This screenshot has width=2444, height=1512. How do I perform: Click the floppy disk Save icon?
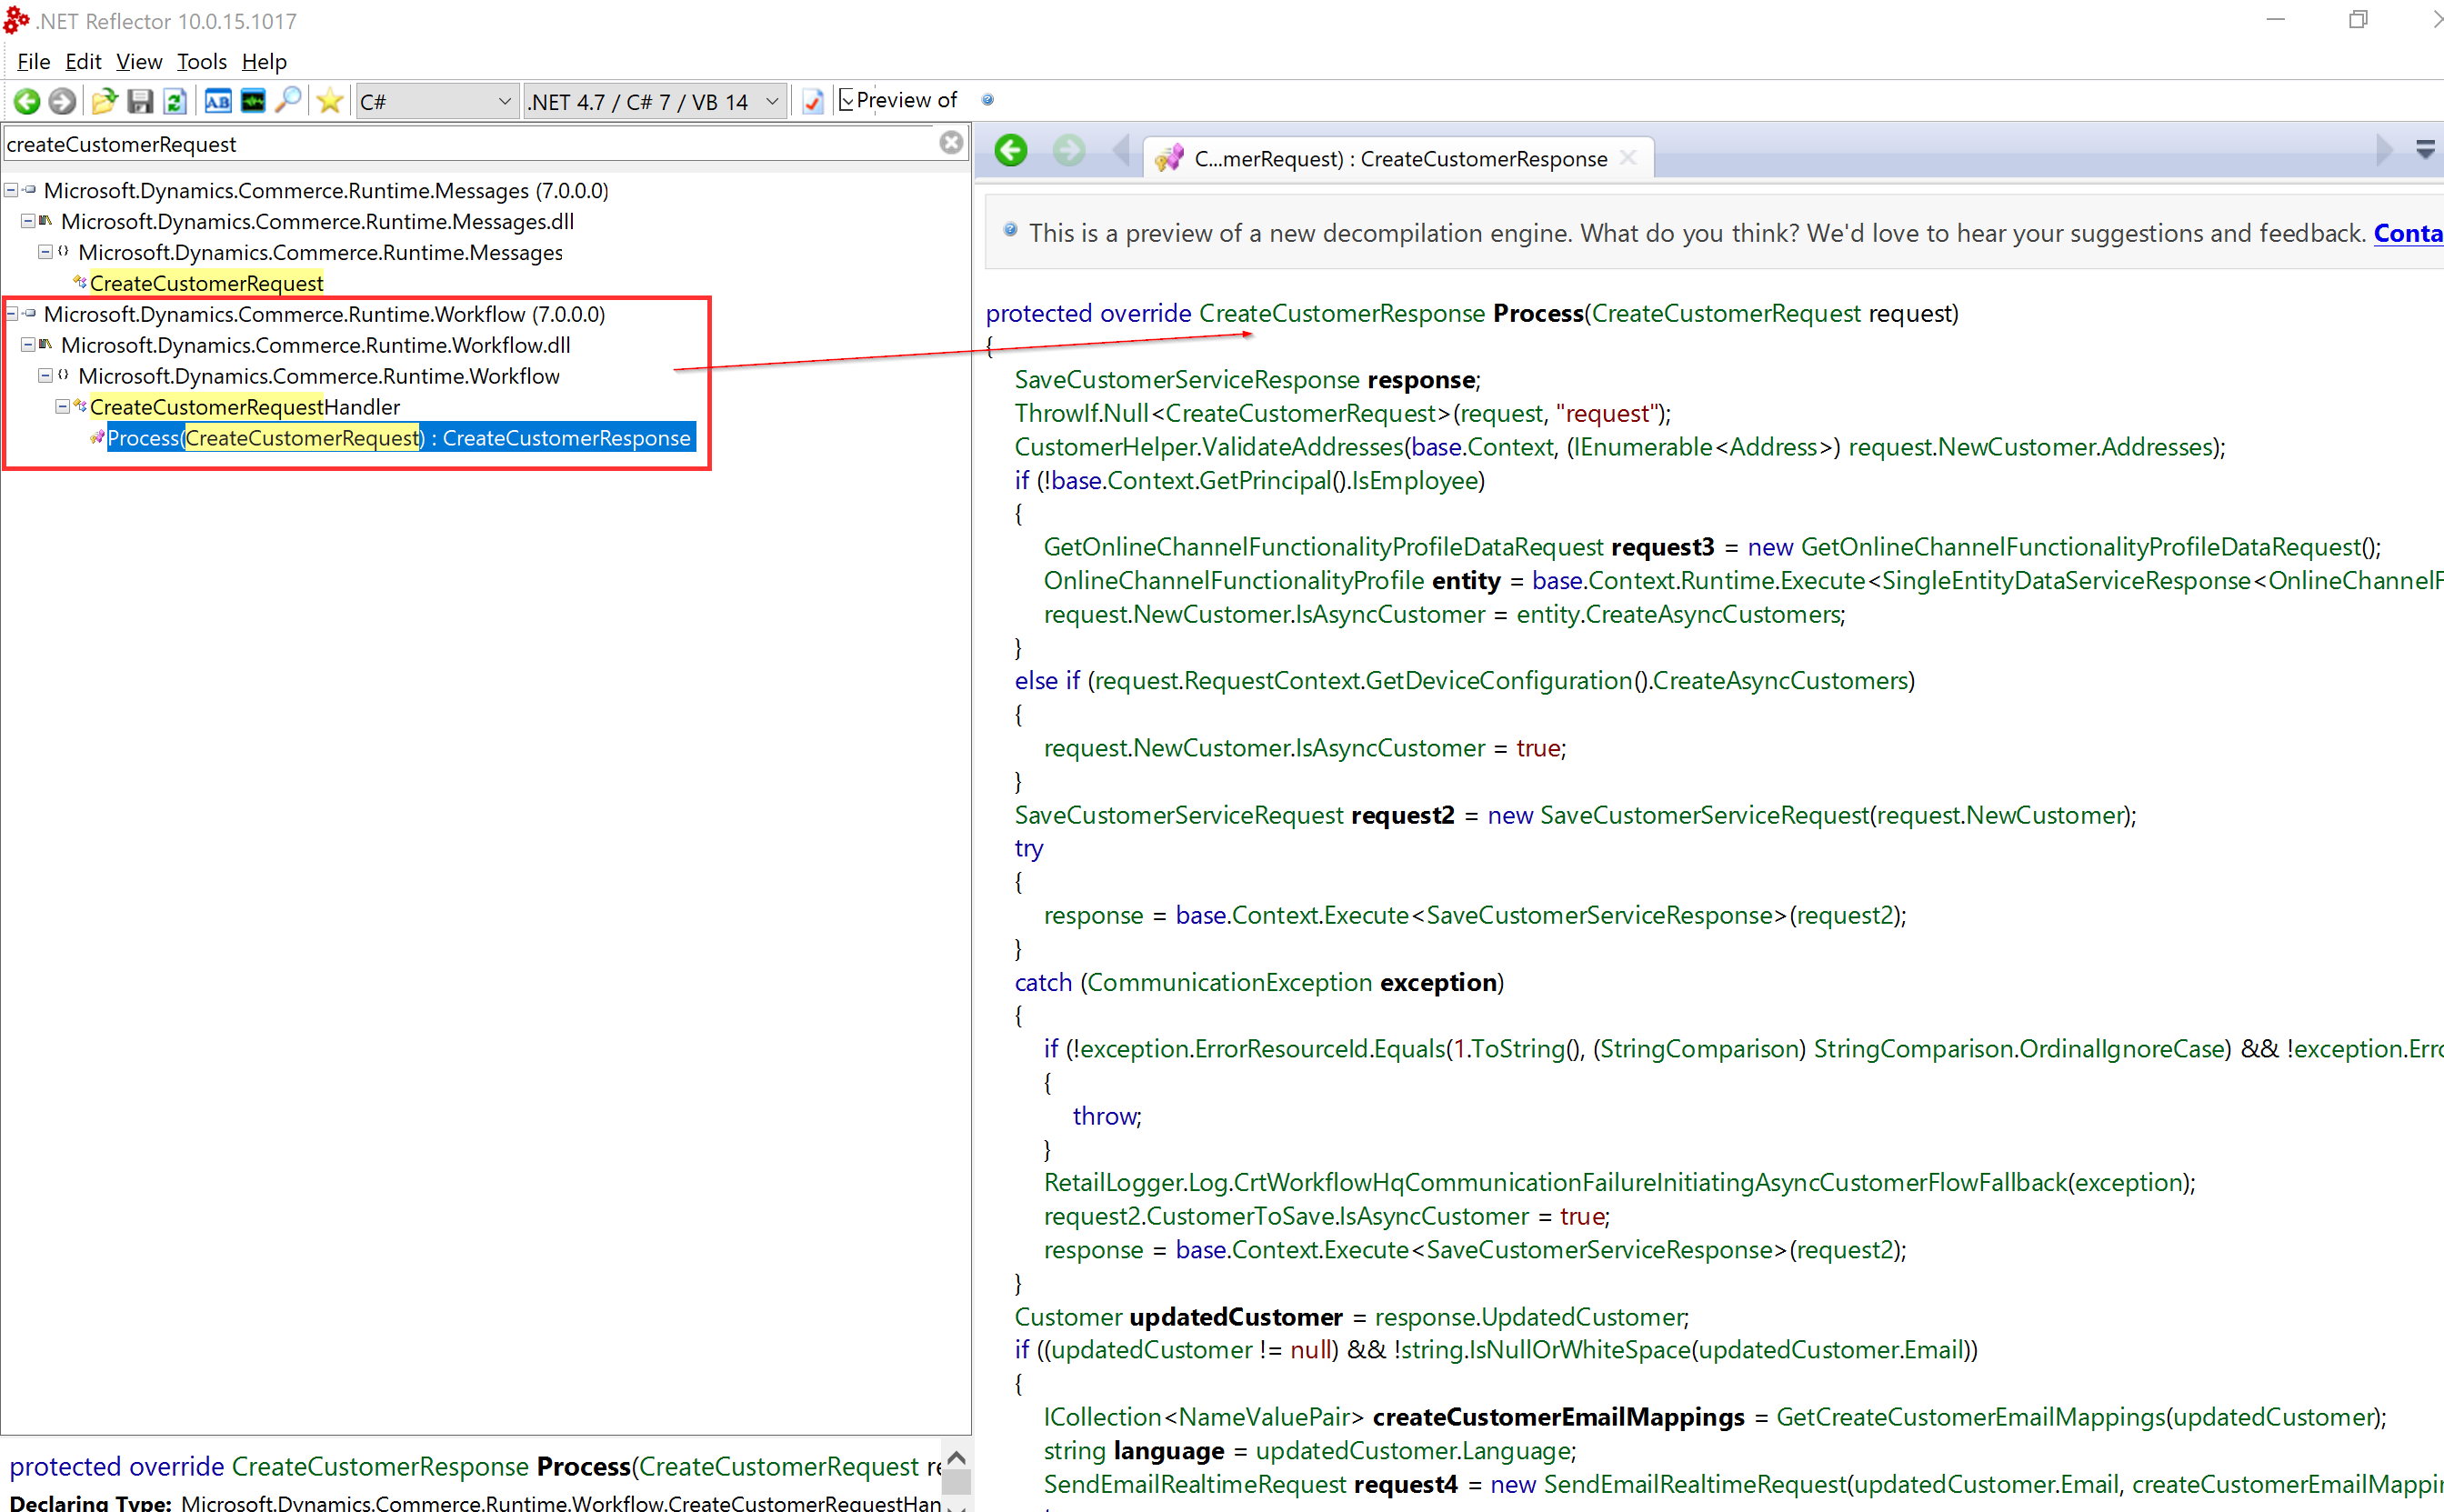coord(140,101)
